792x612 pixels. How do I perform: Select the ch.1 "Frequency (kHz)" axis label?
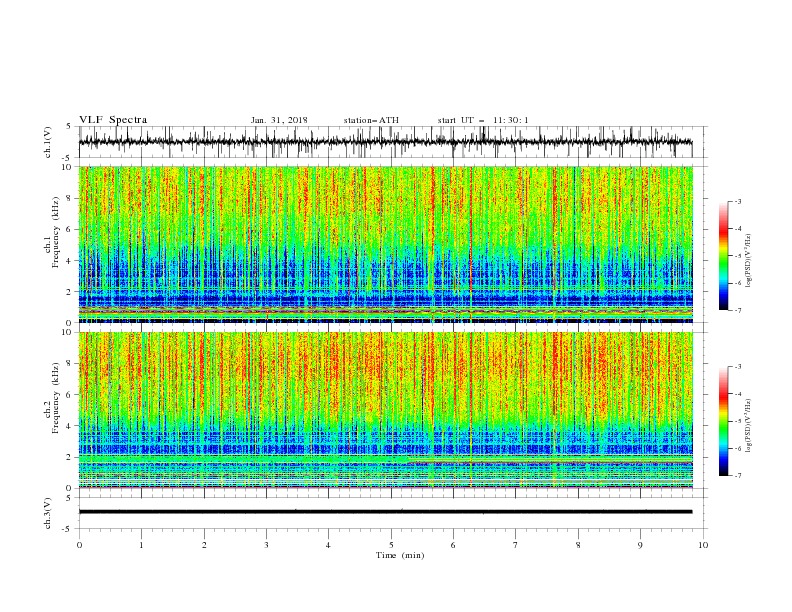click(x=56, y=232)
